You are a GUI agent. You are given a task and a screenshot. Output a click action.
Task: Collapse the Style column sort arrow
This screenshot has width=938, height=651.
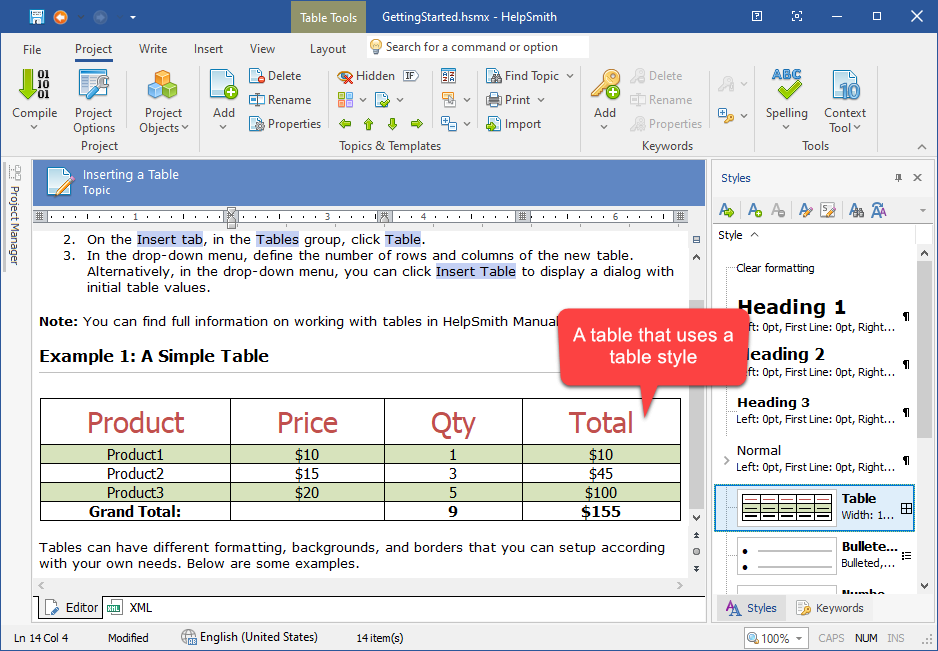click(x=754, y=235)
